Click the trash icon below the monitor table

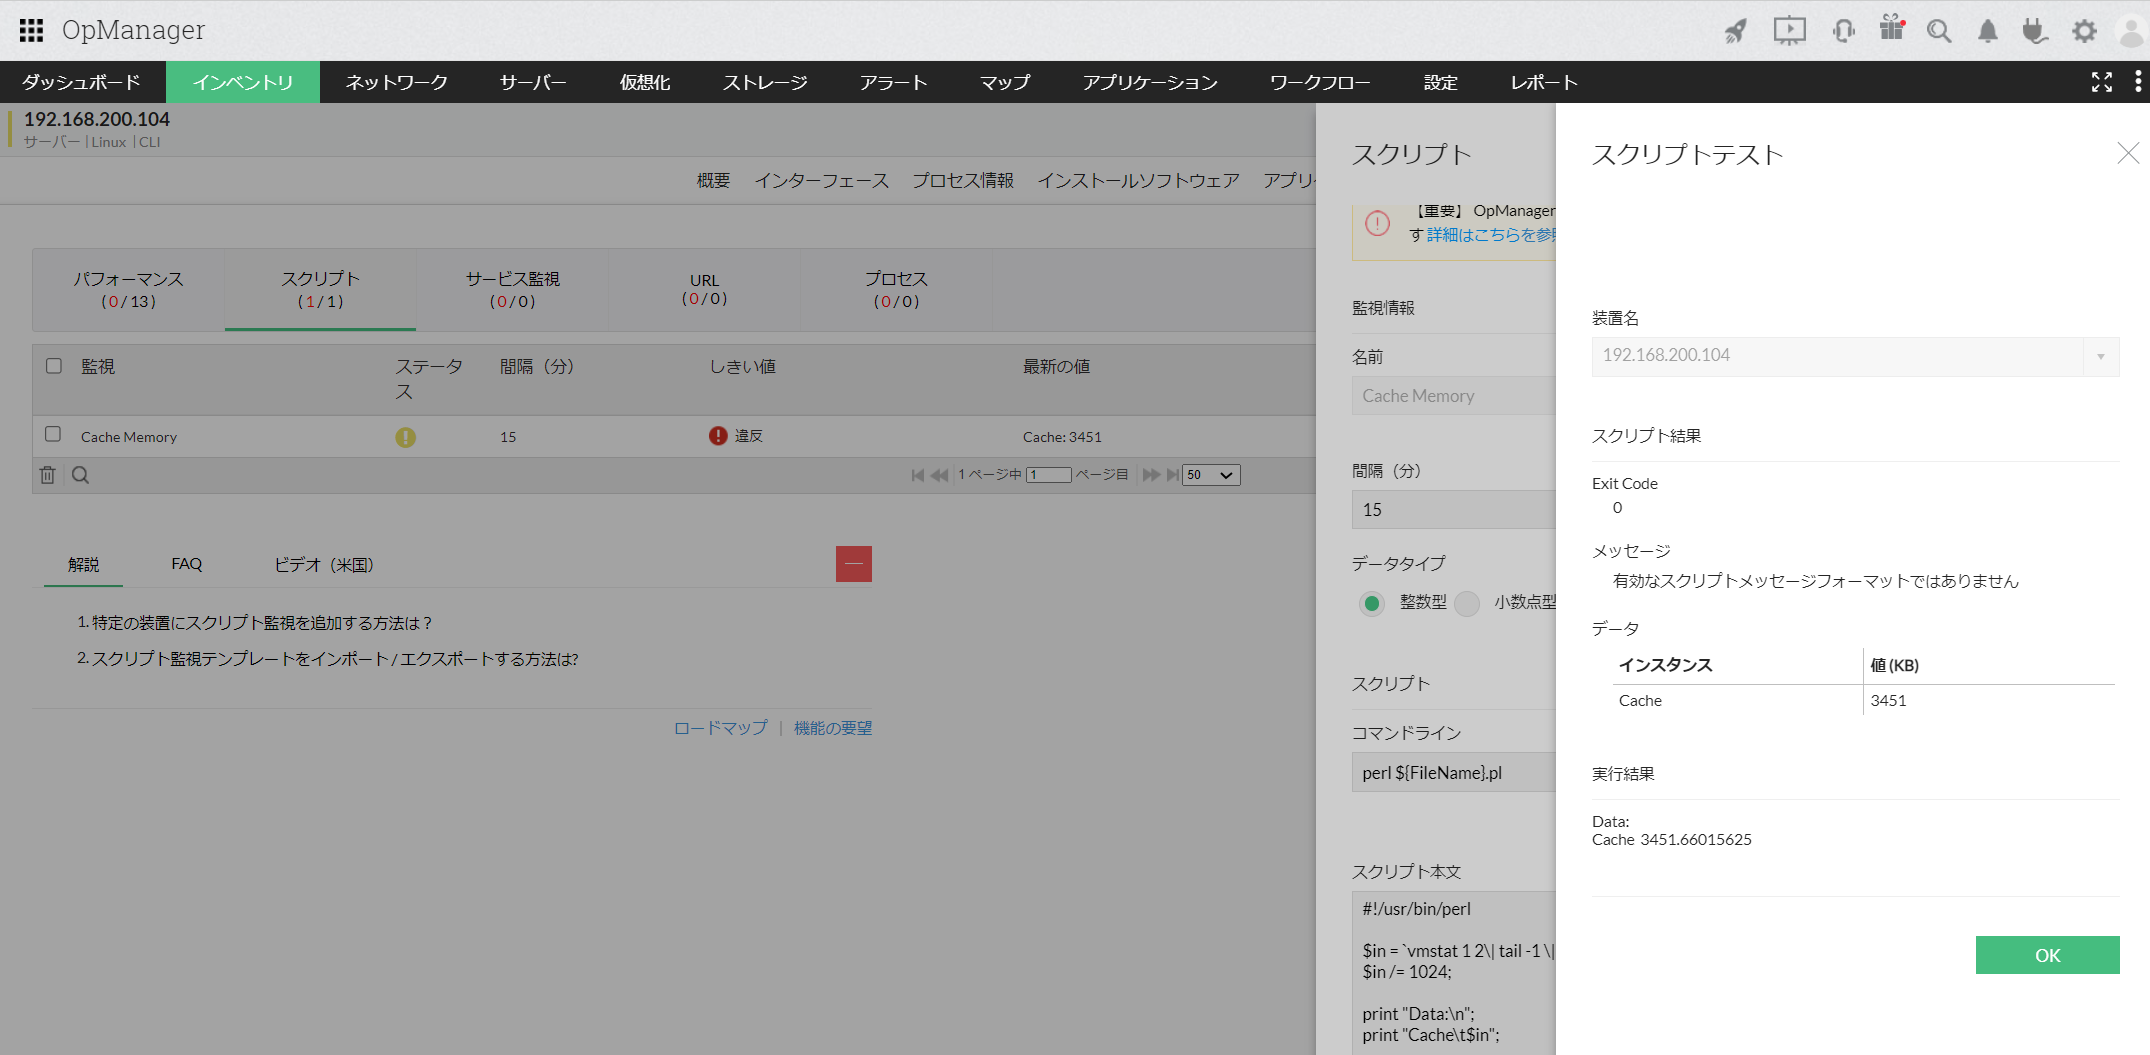pyautogui.click(x=47, y=474)
